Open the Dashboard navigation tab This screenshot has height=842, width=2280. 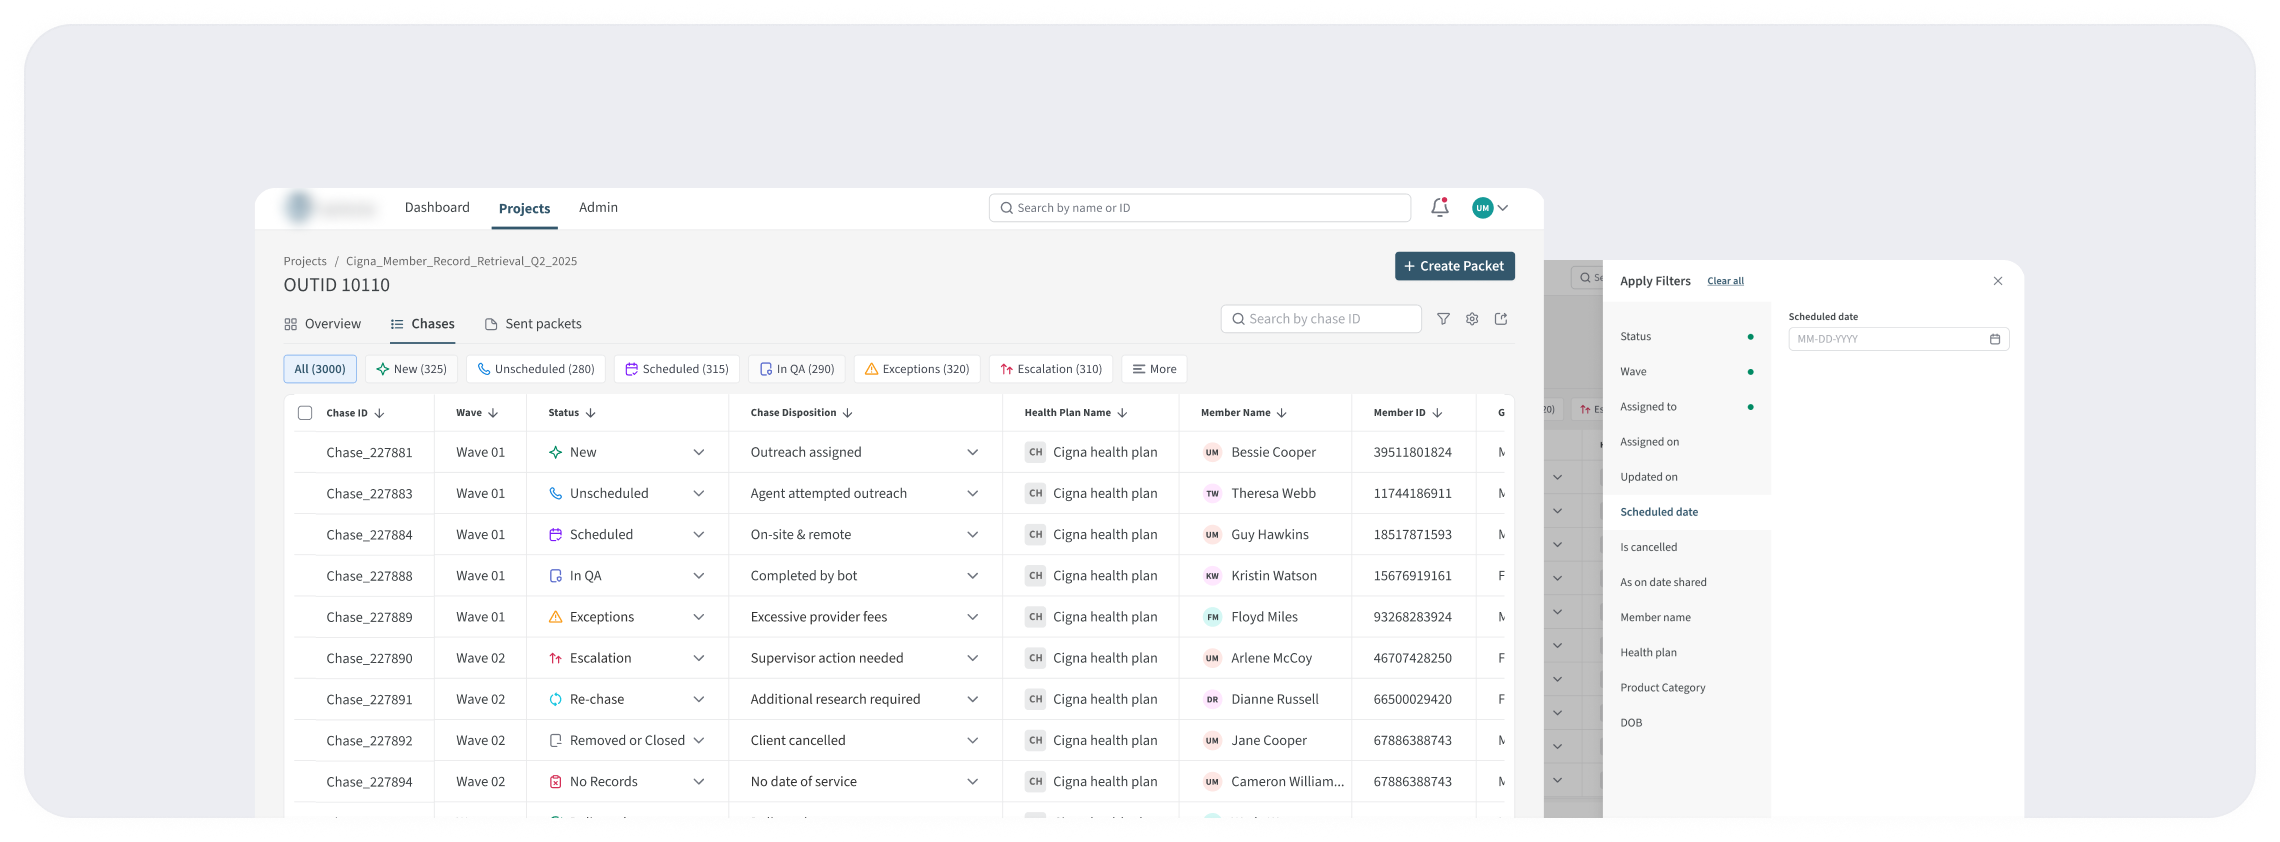[437, 208]
